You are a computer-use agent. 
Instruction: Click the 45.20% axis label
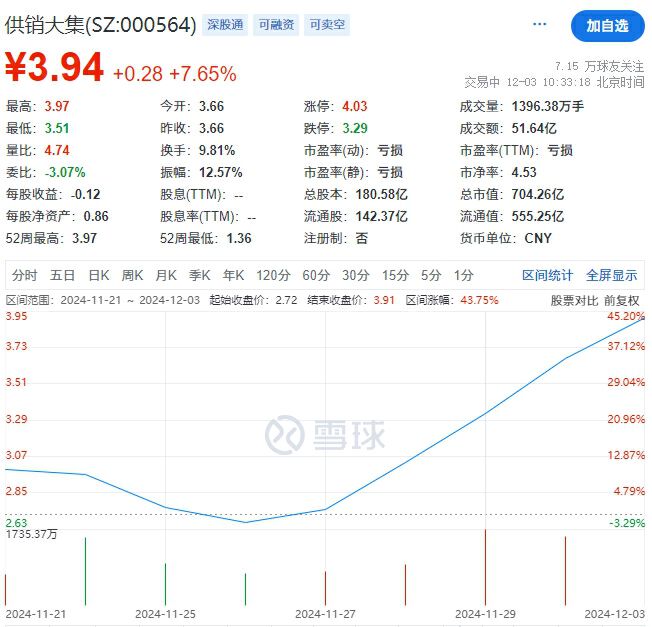pyautogui.click(x=626, y=316)
